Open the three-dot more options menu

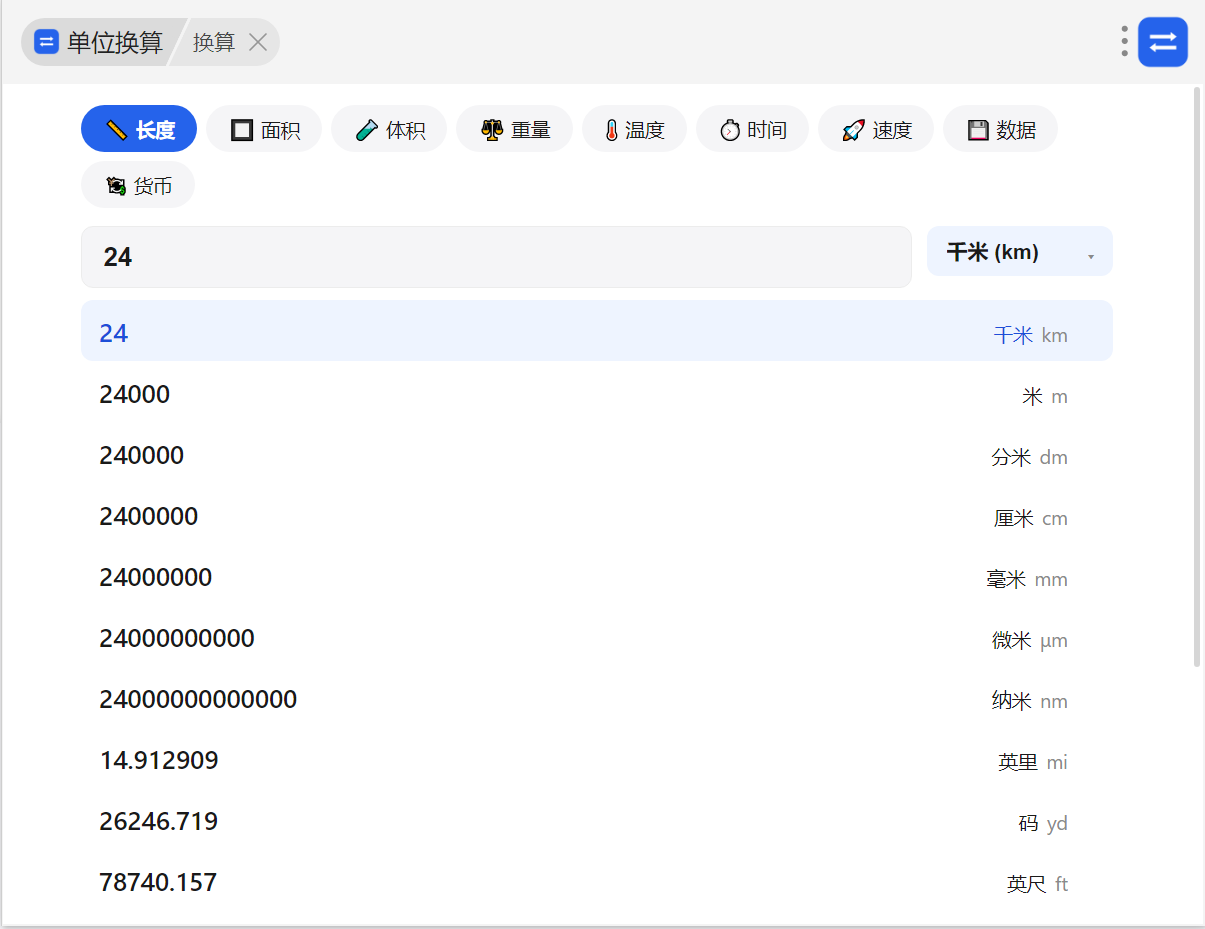[1125, 41]
